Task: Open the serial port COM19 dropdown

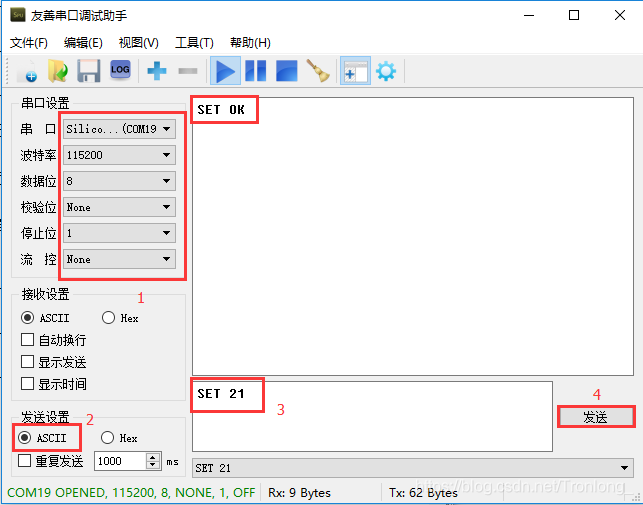Action: pyautogui.click(x=119, y=129)
